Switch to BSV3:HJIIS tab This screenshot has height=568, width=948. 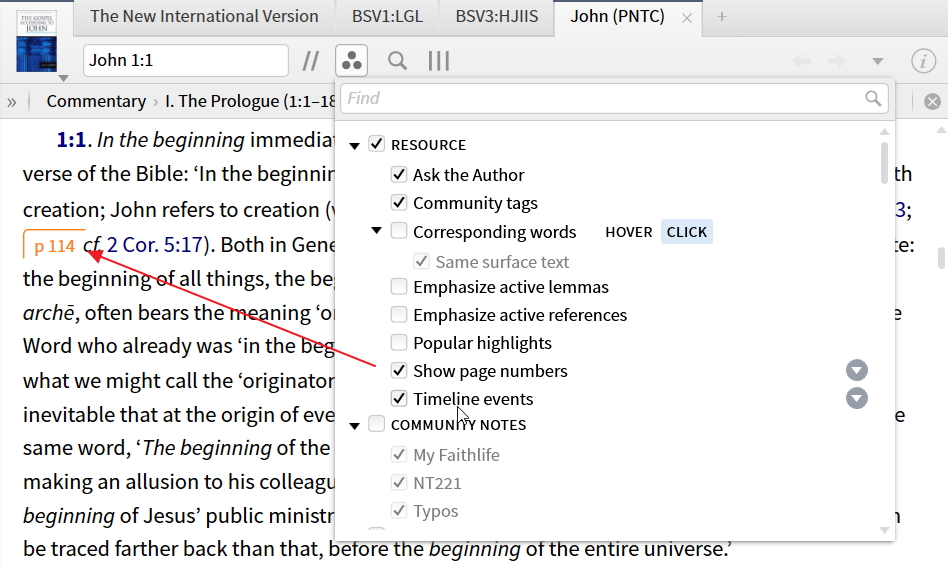click(497, 16)
